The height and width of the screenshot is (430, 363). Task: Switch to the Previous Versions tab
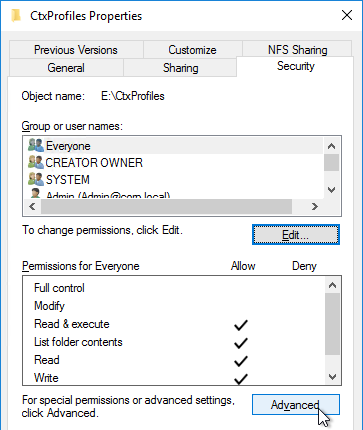(76, 50)
